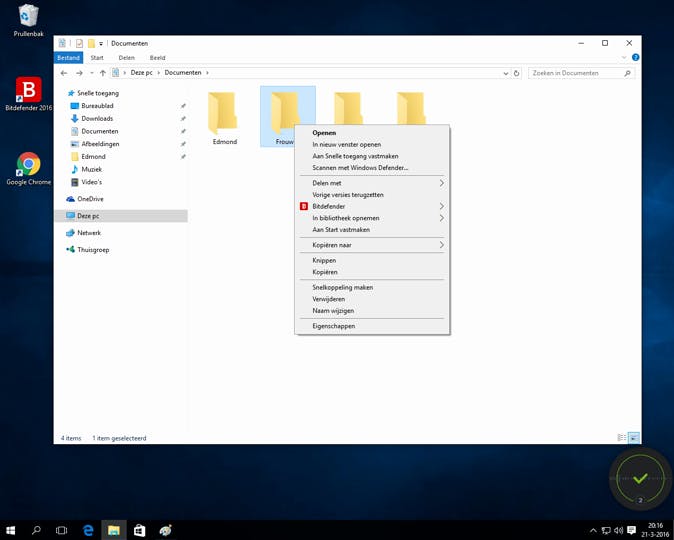
Task: Click the Edge browser taskbar icon
Action: tap(88, 530)
